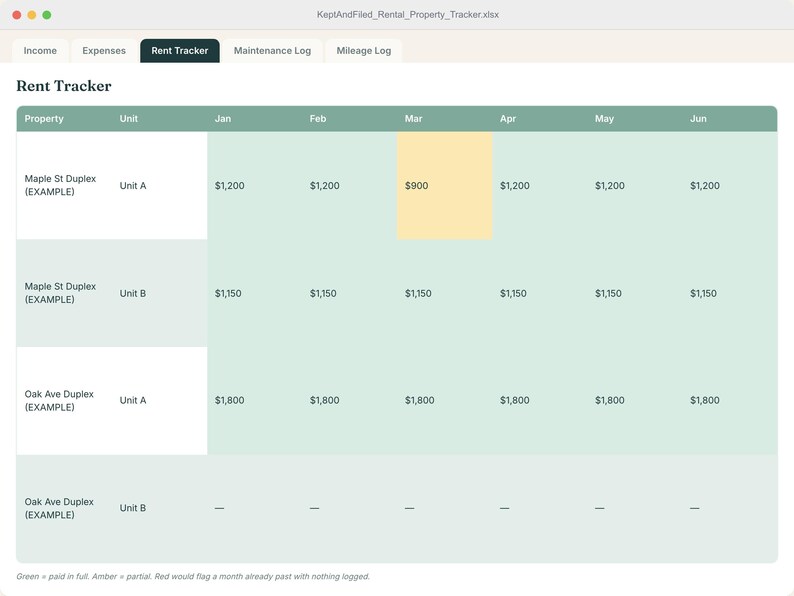794x596 pixels.
Task: Maximize the window with the green button
Action: click(x=47, y=15)
